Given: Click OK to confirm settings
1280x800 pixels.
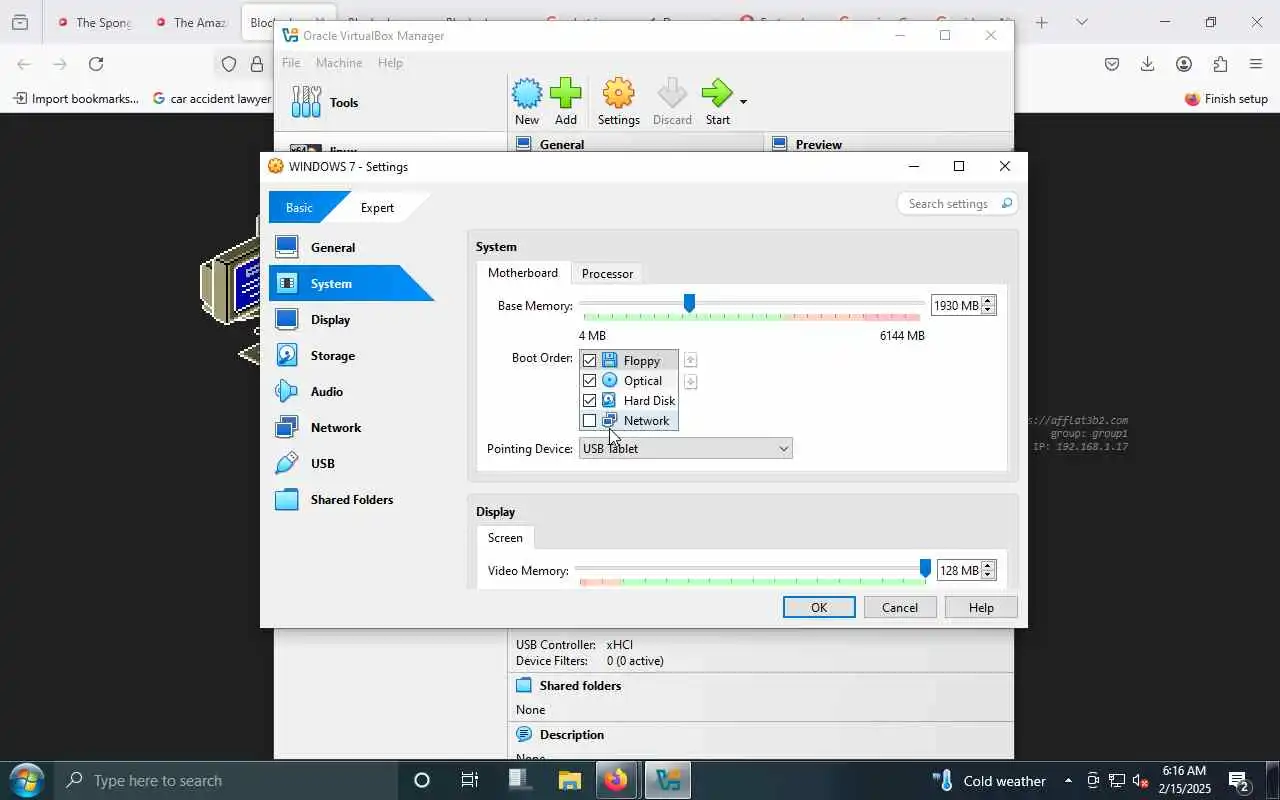Looking at the screenshot, I should point(819,607).
